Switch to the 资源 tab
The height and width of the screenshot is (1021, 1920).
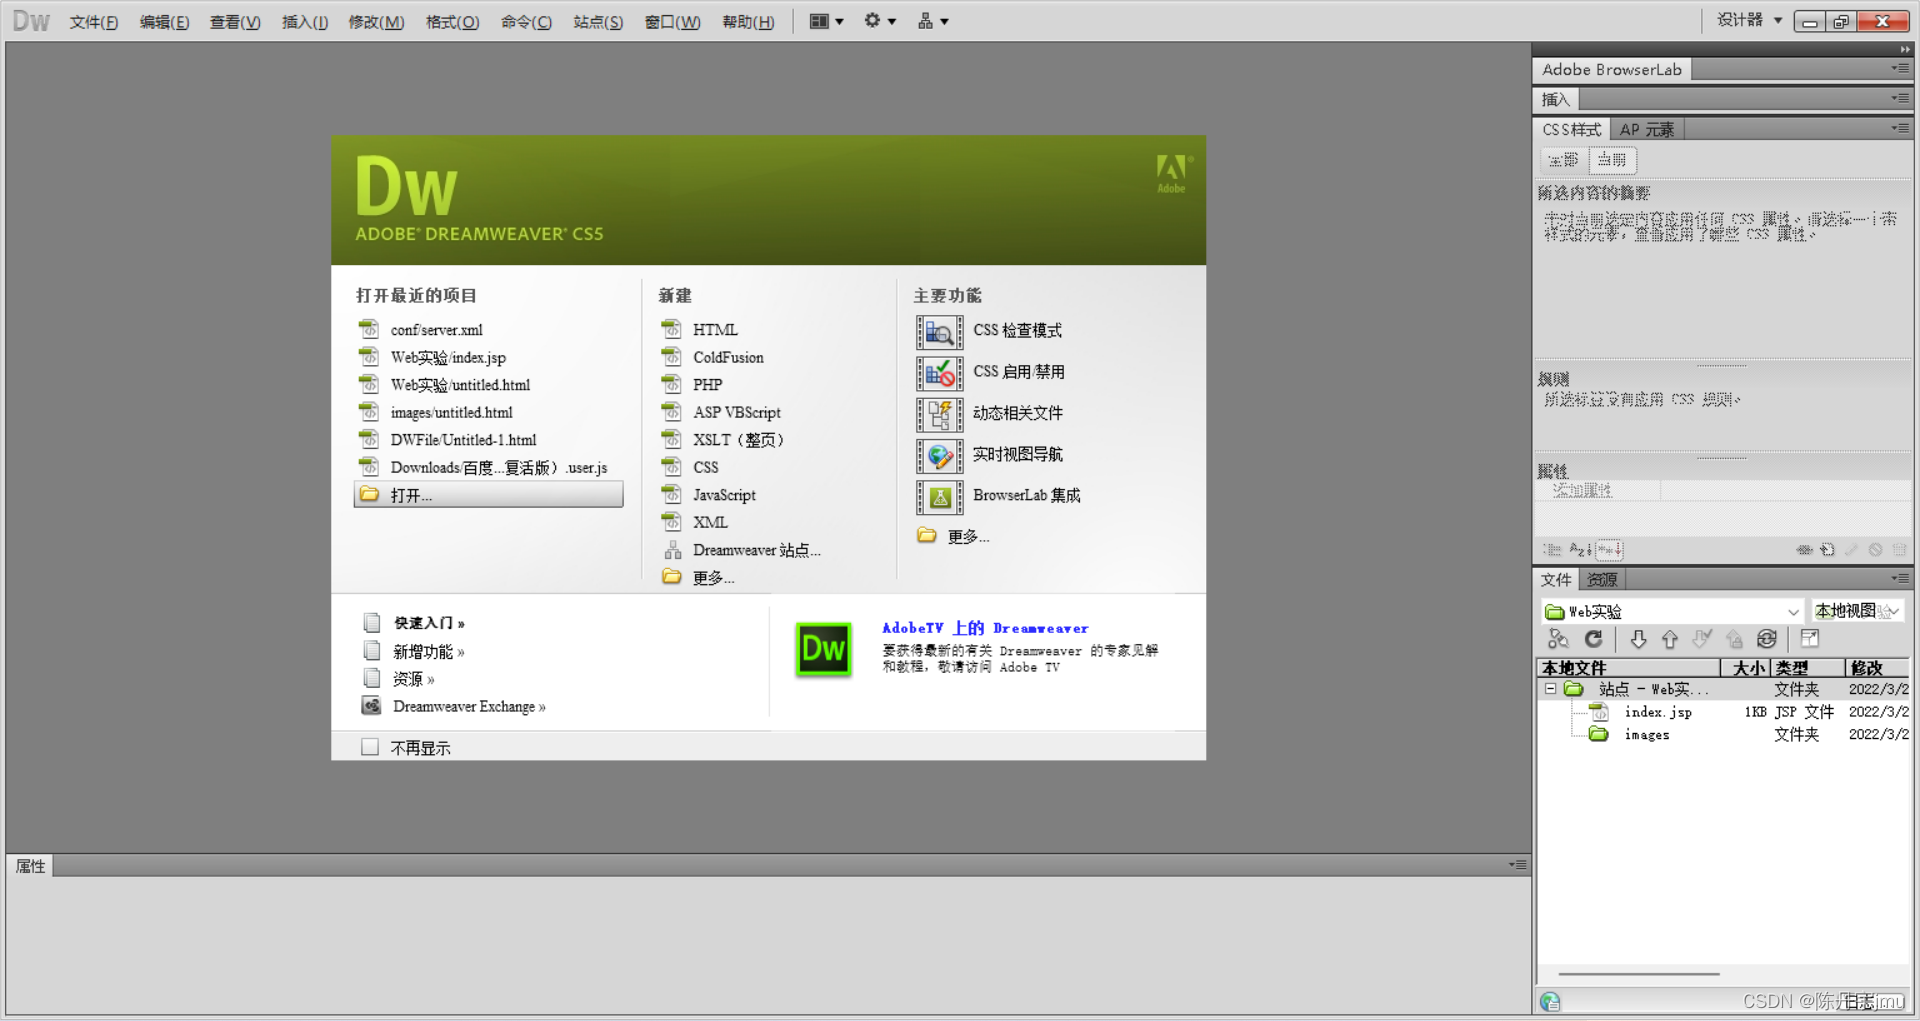(1602, 580)
